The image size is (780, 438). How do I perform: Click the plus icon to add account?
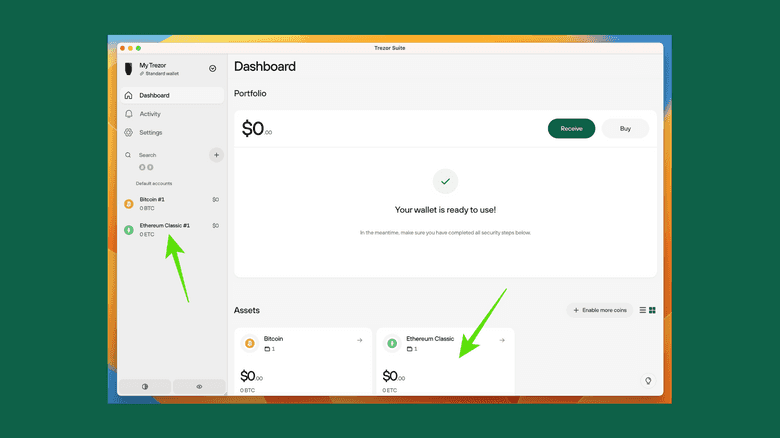click(215, 155)
